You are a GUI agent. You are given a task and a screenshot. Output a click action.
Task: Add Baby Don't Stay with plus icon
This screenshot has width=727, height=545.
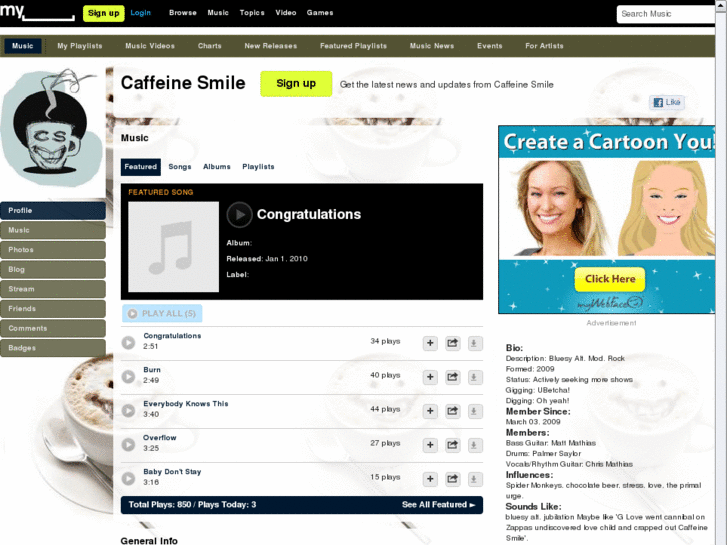[x=430, y=479]
